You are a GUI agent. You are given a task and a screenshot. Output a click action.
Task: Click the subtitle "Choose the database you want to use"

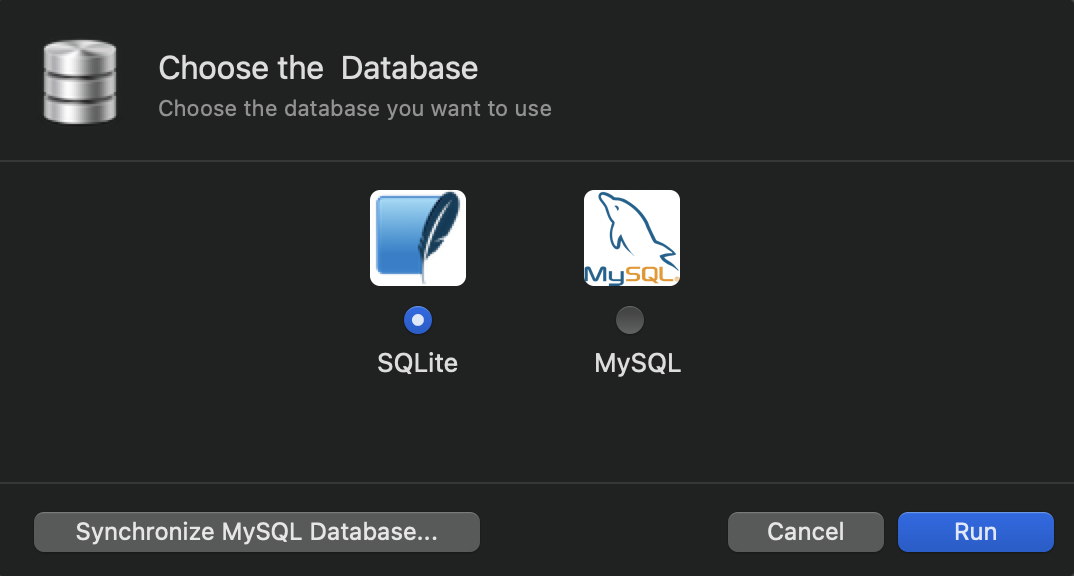[355, 108]
